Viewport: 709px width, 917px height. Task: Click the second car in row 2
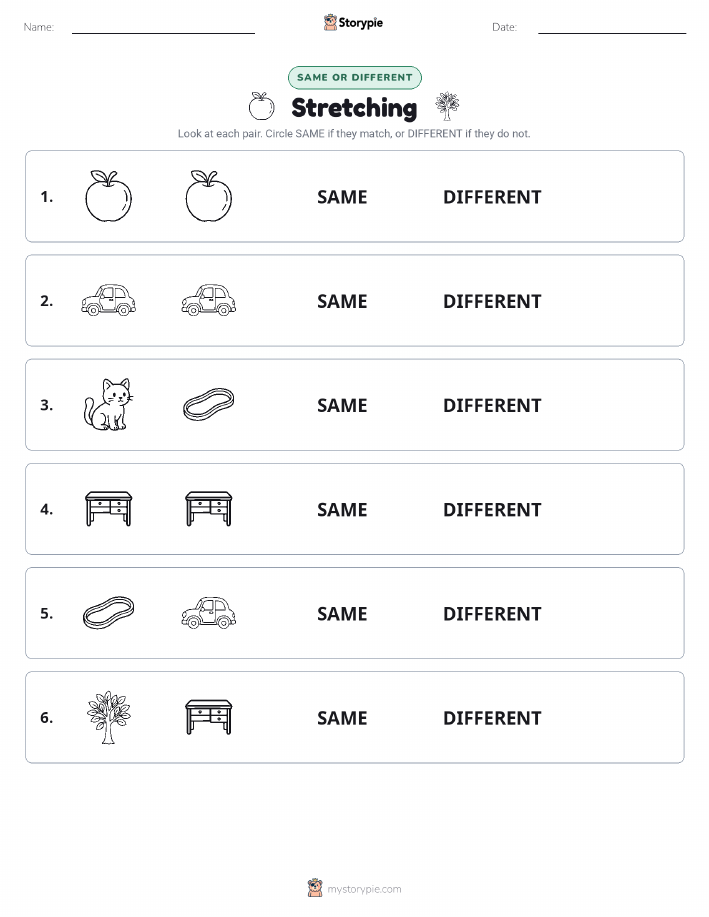(209, 300)
